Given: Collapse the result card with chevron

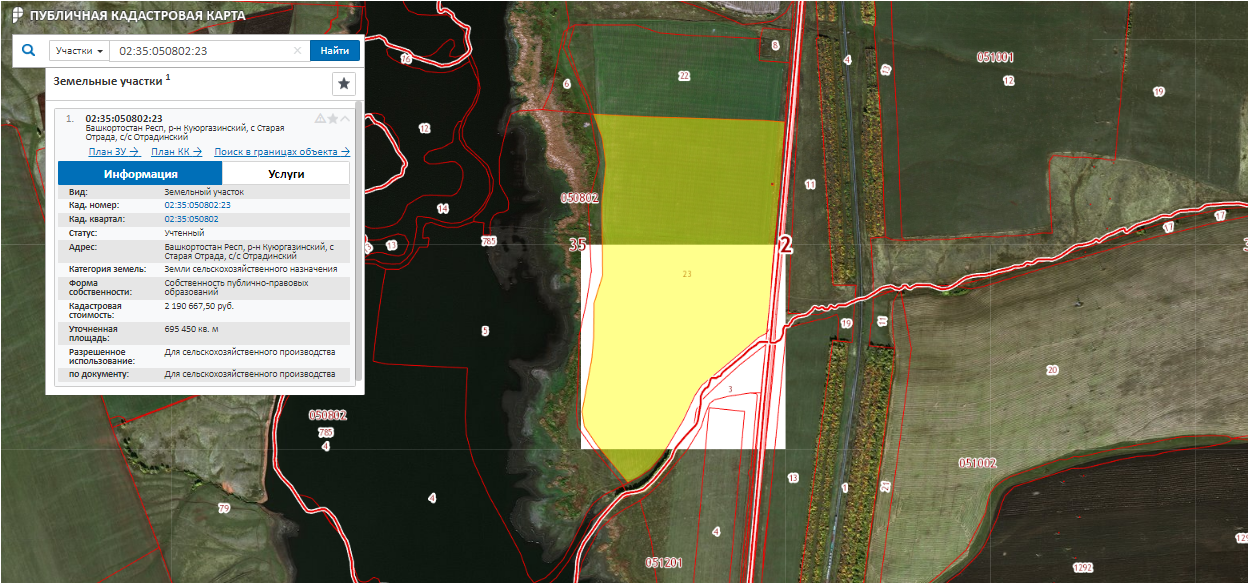Looking at the screenshot, I should [346, 118].
